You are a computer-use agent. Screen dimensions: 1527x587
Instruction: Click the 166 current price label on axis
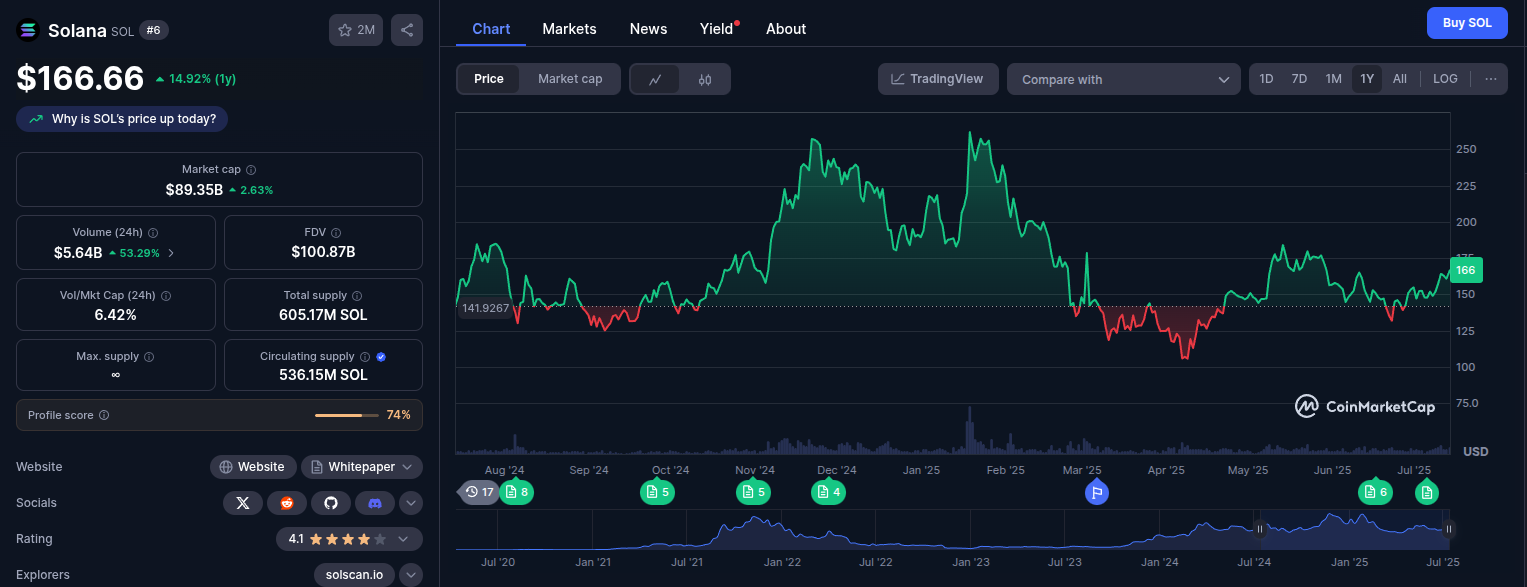point(1466,270)
